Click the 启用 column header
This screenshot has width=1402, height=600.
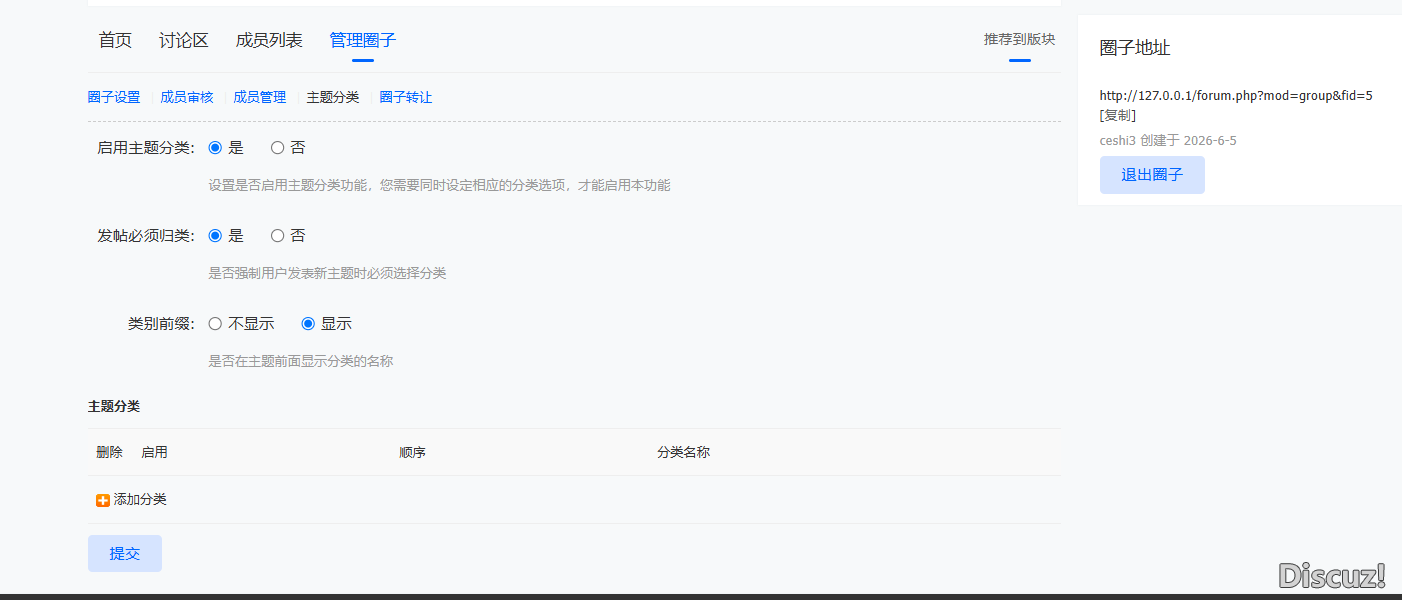pos(154,452)
